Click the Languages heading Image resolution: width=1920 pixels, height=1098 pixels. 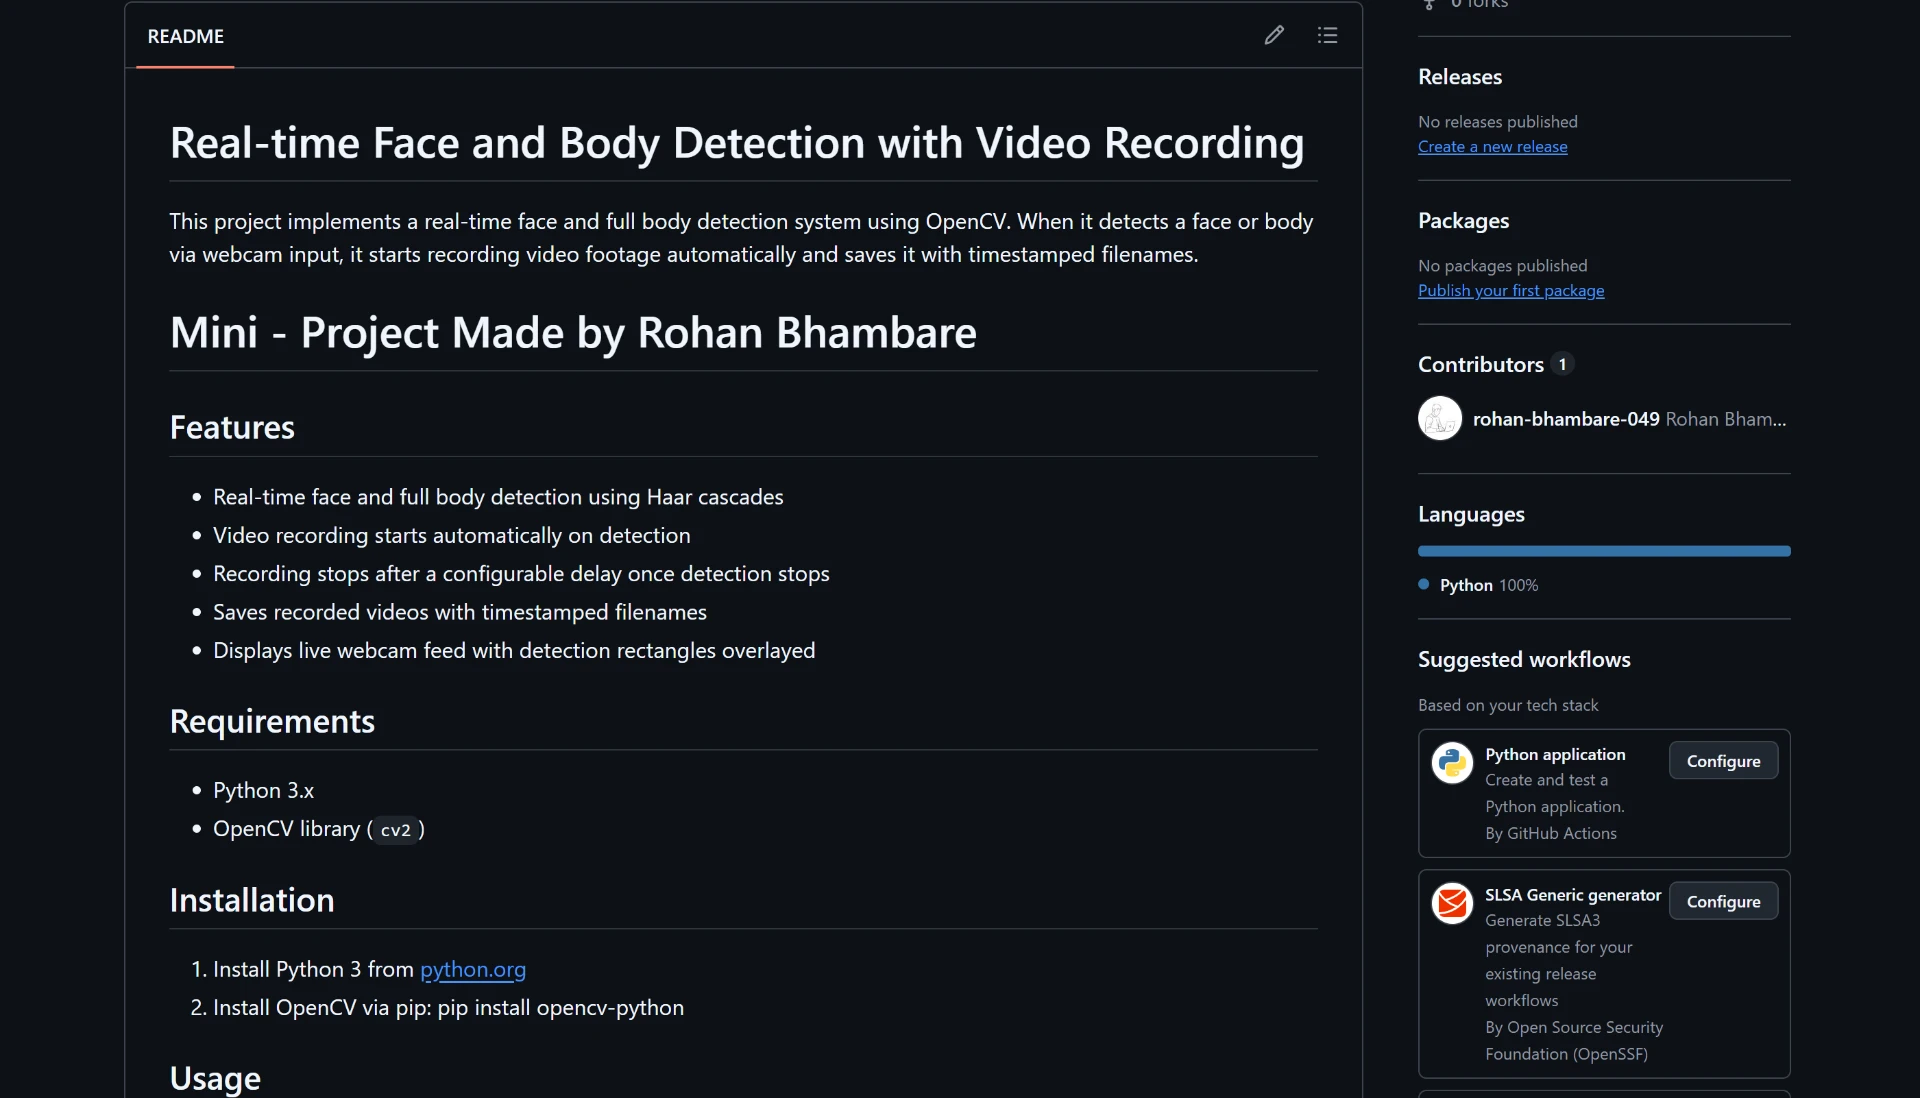click(1471, 515)
